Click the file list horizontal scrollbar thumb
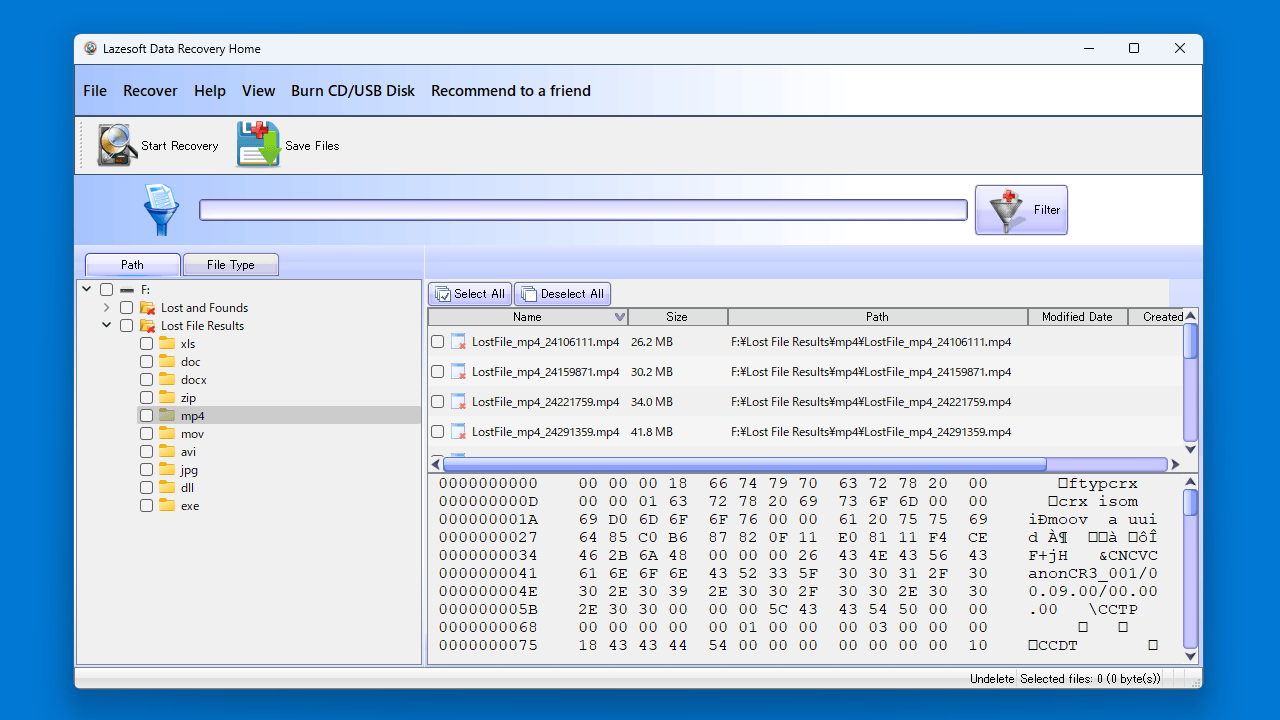Viewport: 1280px width, 720px height. click(x=745, y=465)
